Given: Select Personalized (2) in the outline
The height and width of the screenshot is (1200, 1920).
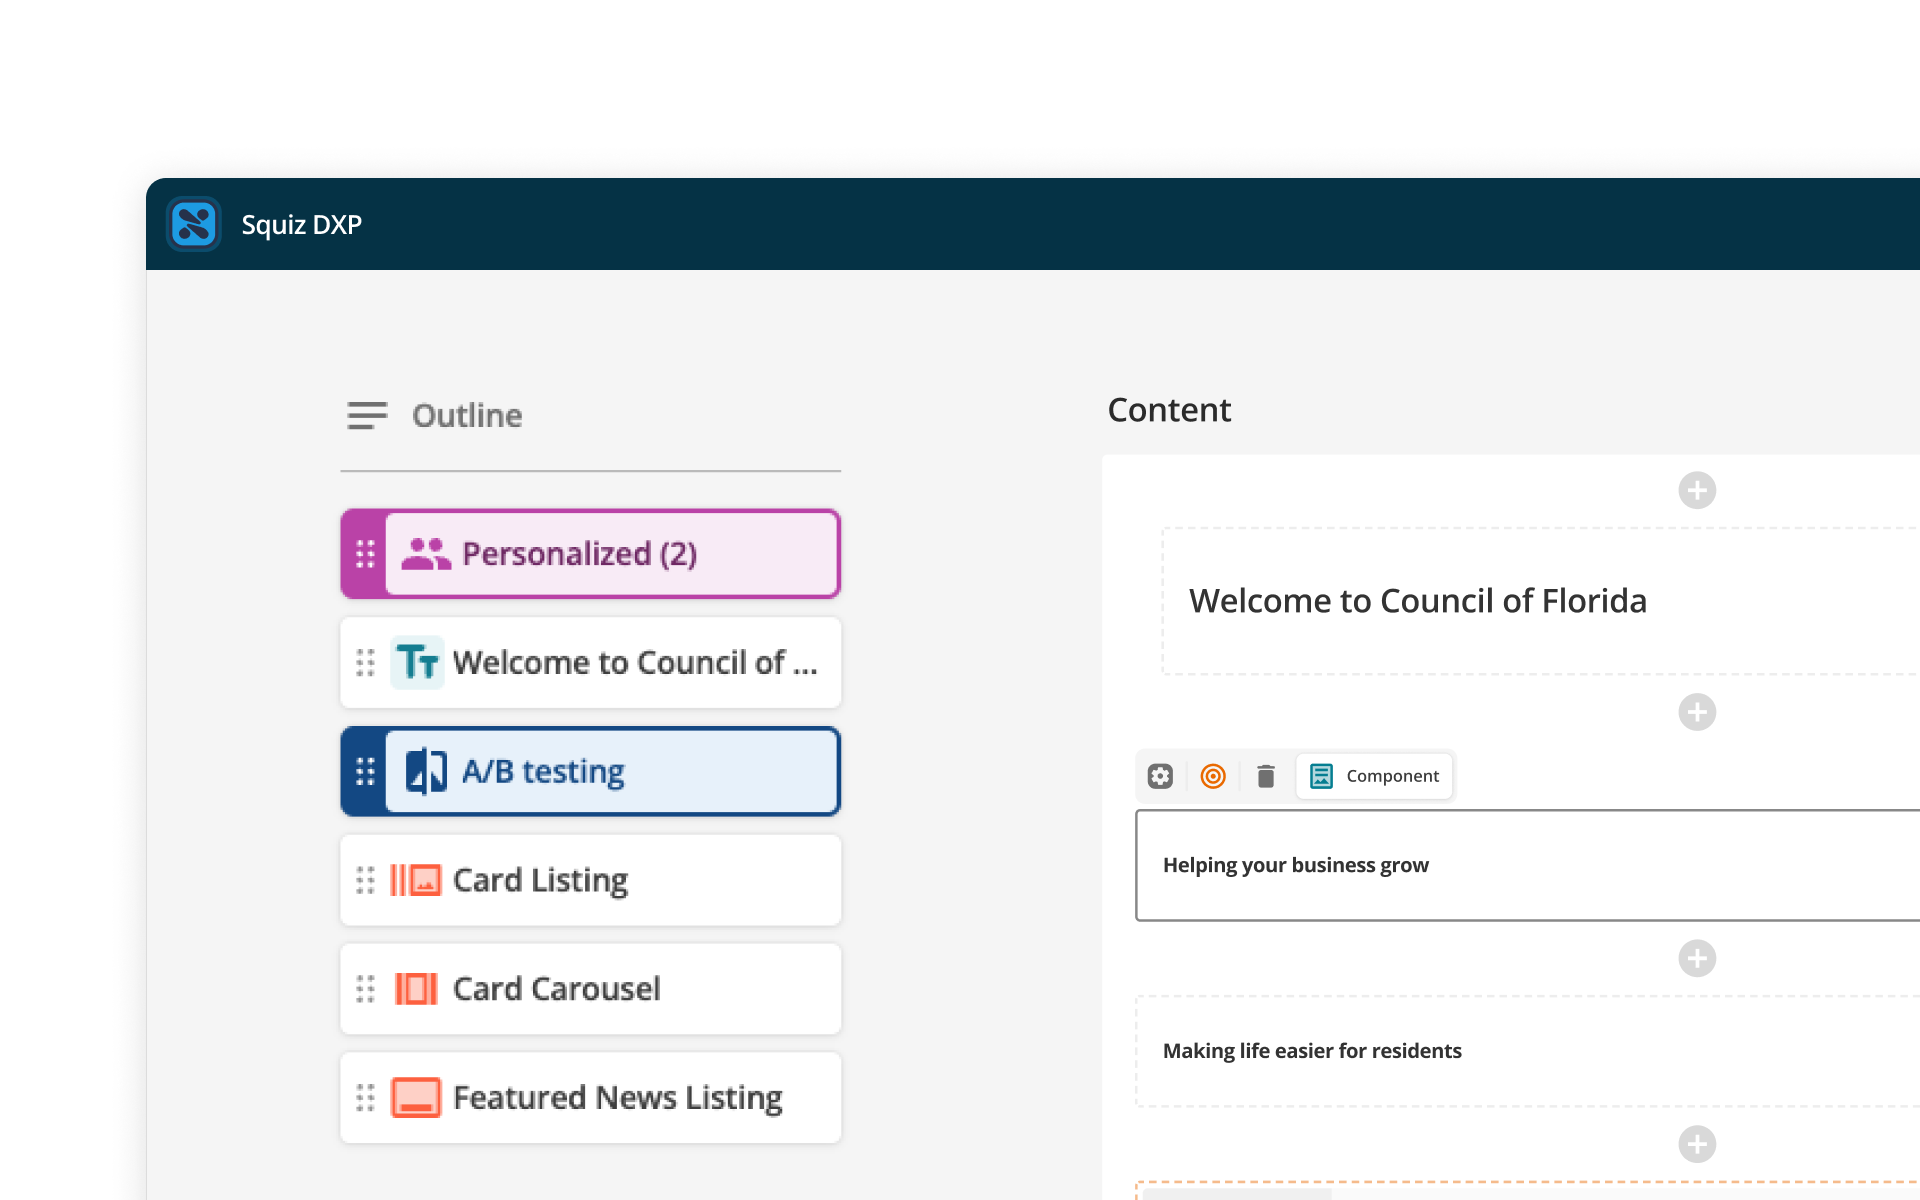Looking at the screenshot, I should (x=590, y=554).
